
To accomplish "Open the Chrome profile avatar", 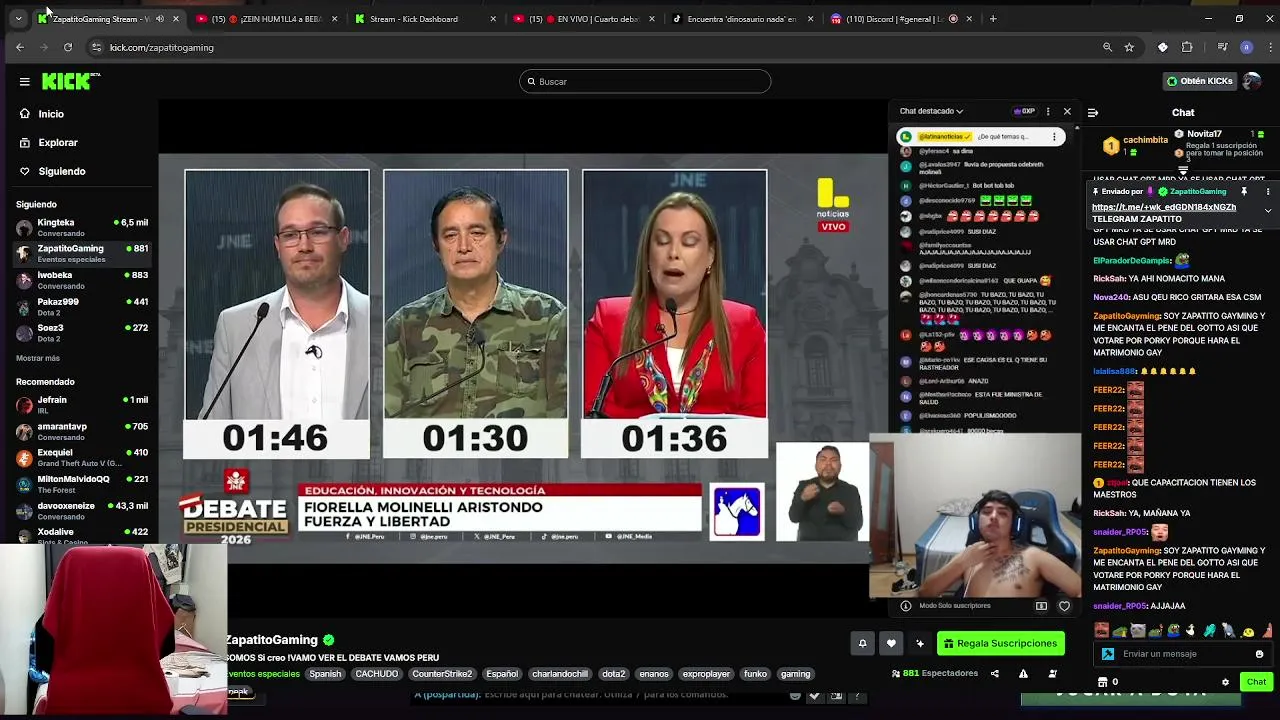I will click(x=1246, y=47).
